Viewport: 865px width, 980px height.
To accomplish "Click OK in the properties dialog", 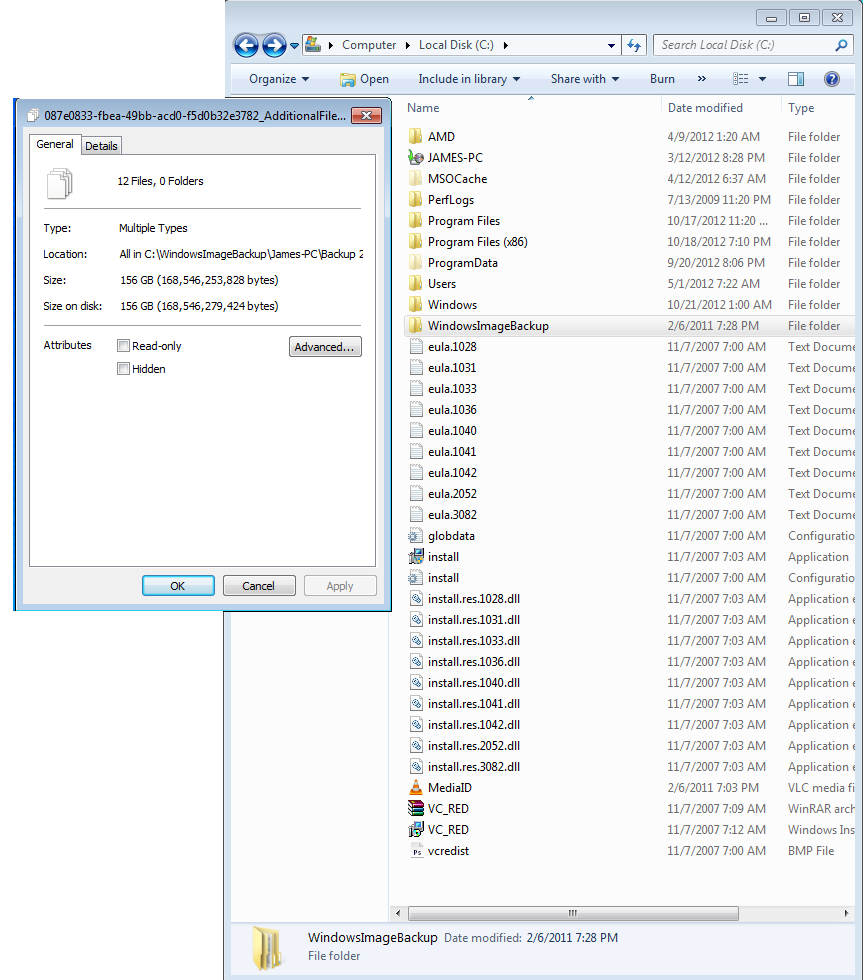I will [x=178, y=586].
